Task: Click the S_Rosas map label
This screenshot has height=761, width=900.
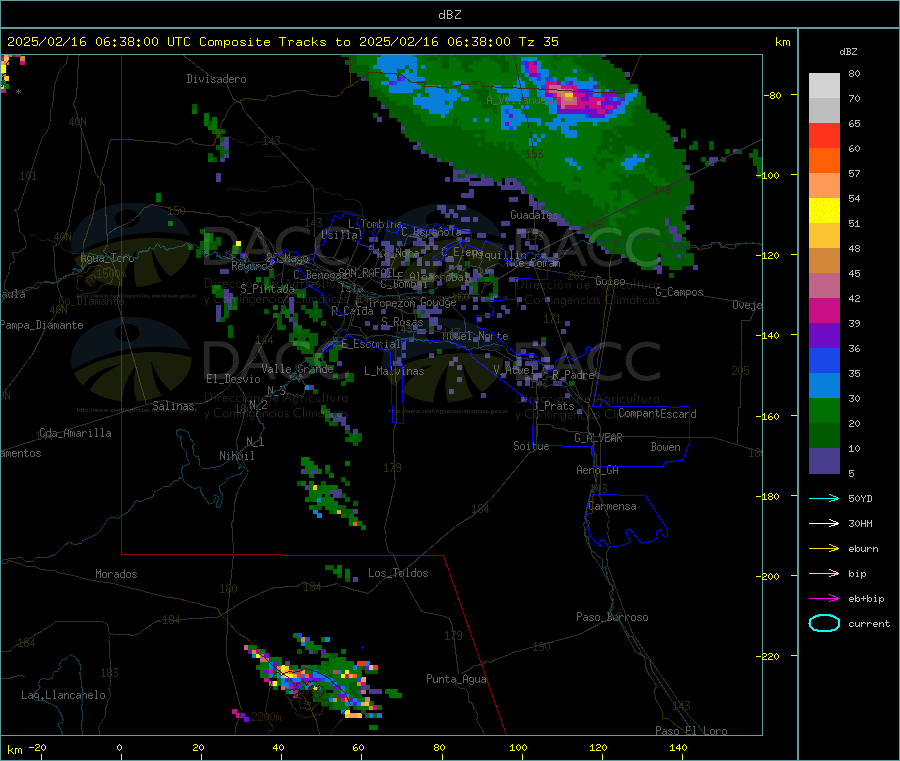Action: tap(402, 322)
